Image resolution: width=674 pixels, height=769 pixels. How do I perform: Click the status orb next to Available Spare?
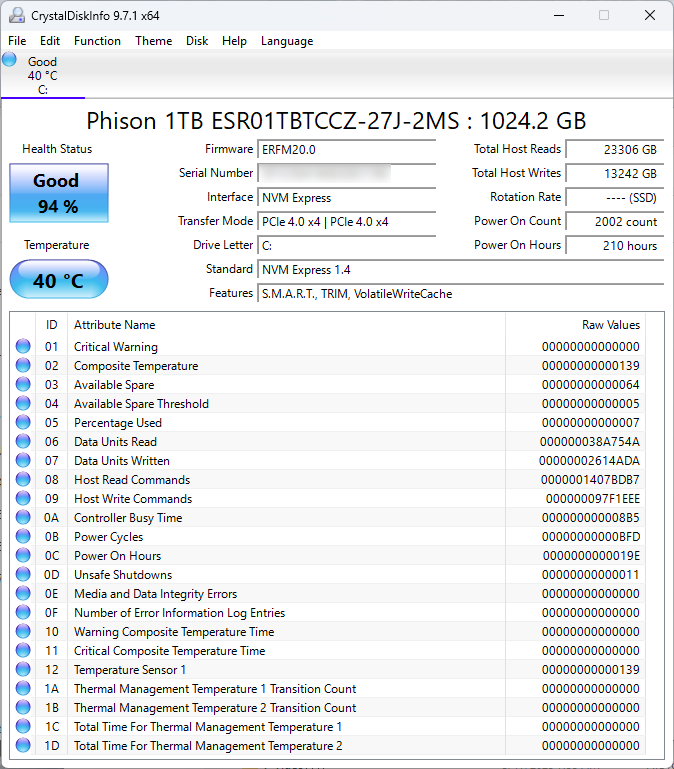(x=23, y=384)
